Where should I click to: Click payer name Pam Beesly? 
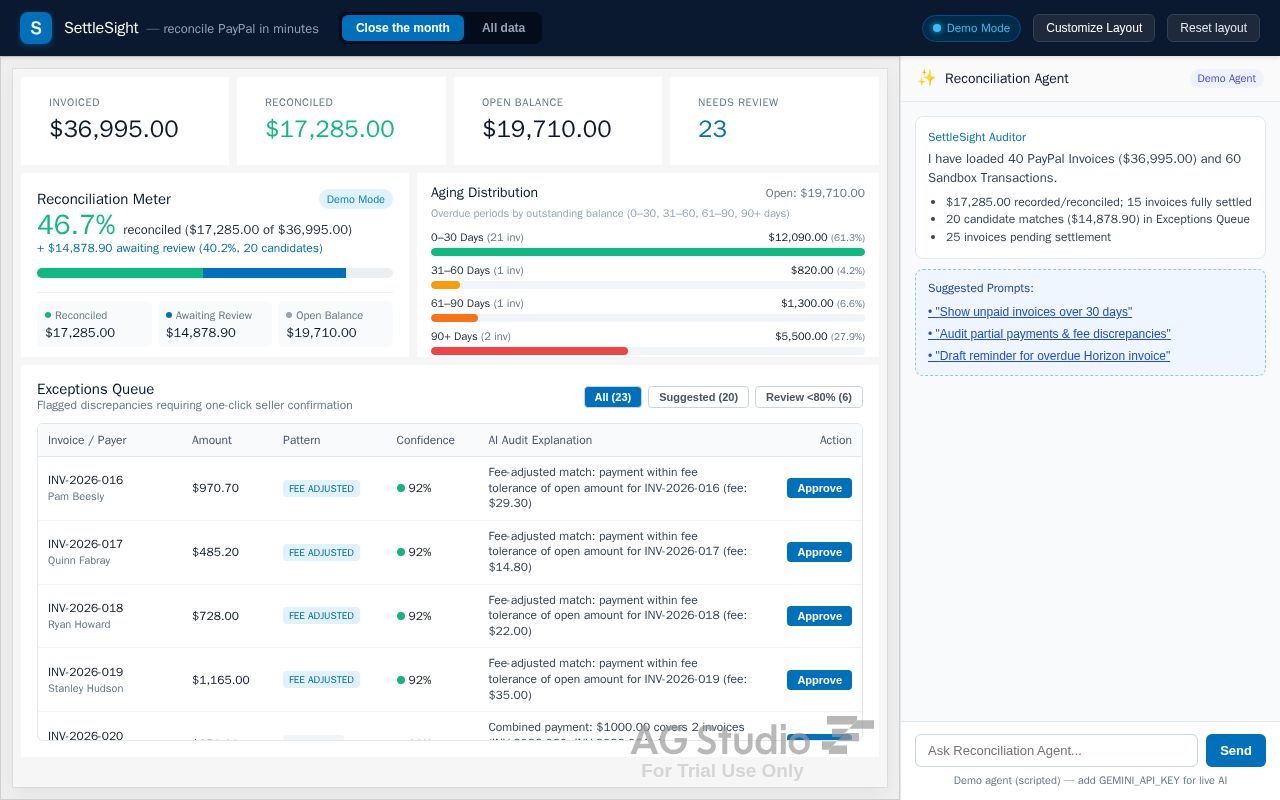click(76, 496)
